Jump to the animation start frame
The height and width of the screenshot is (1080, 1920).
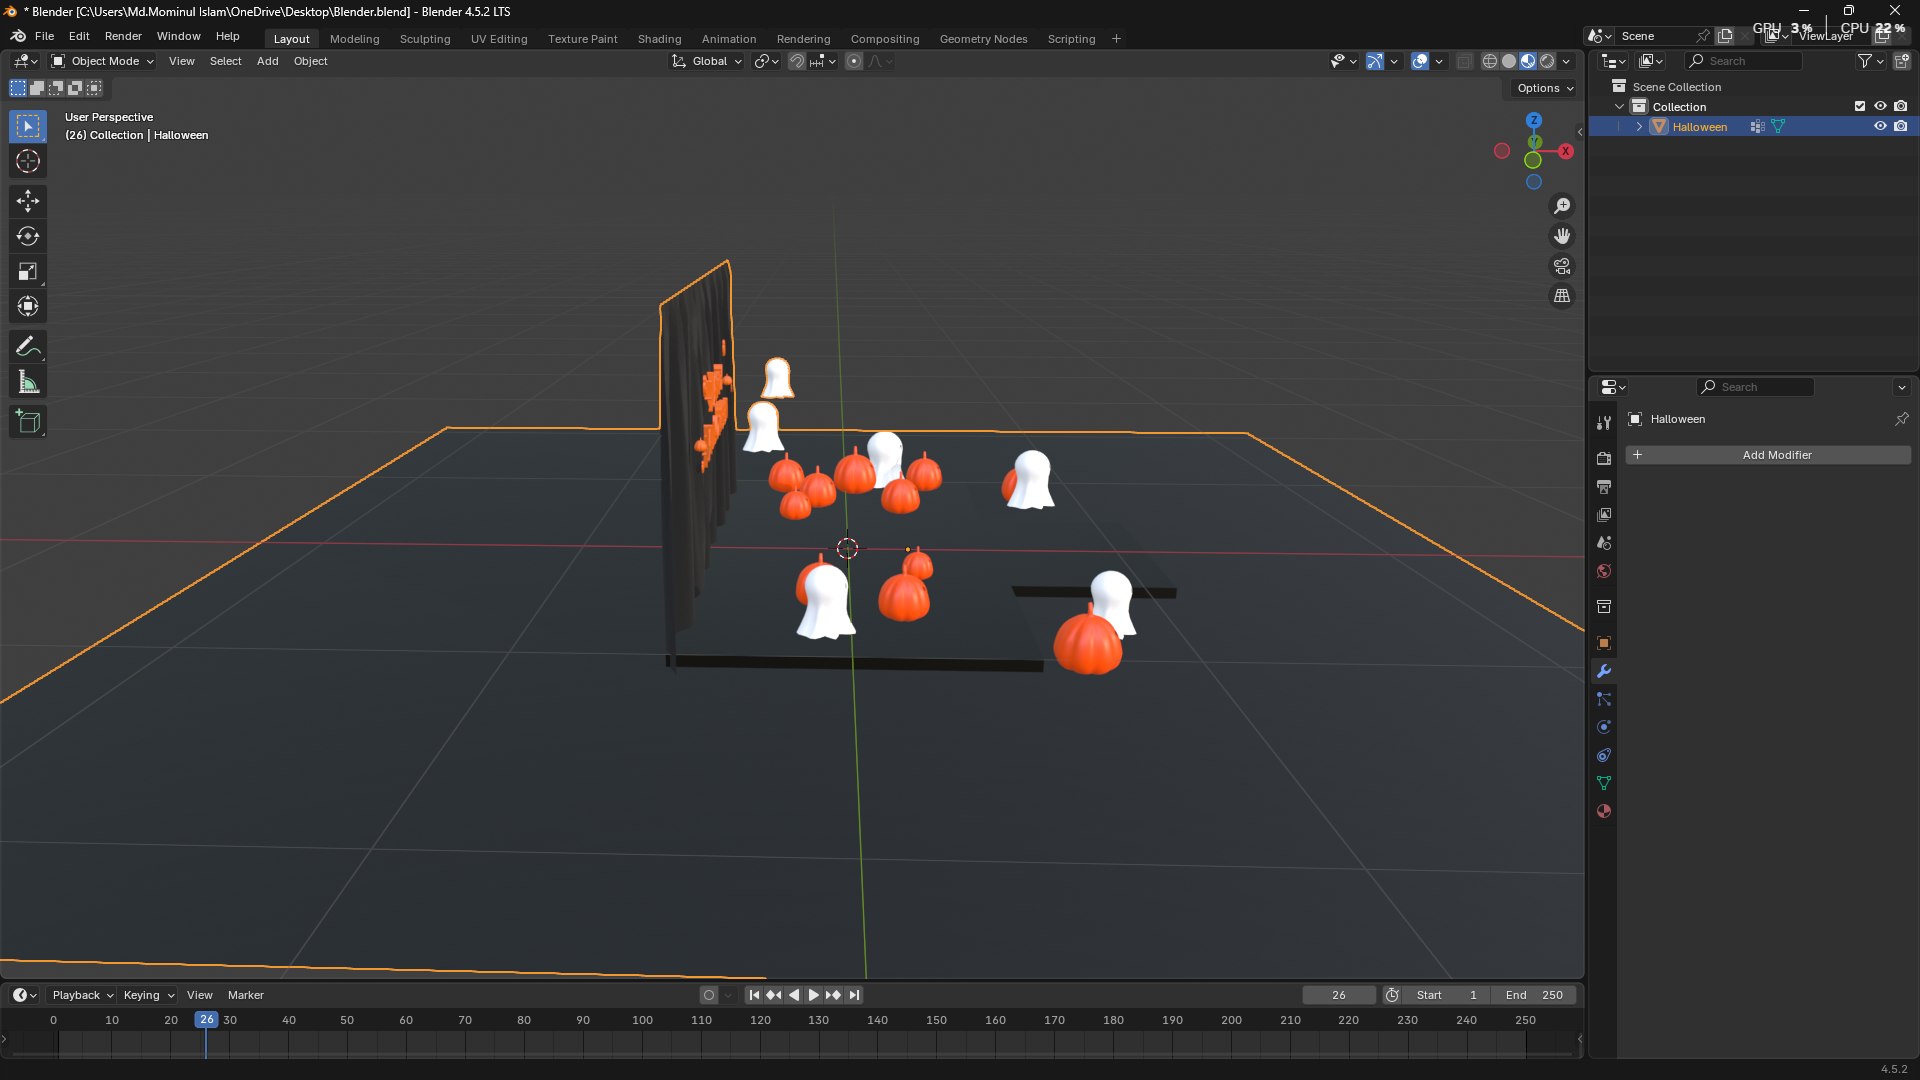(x=754, y=995)
